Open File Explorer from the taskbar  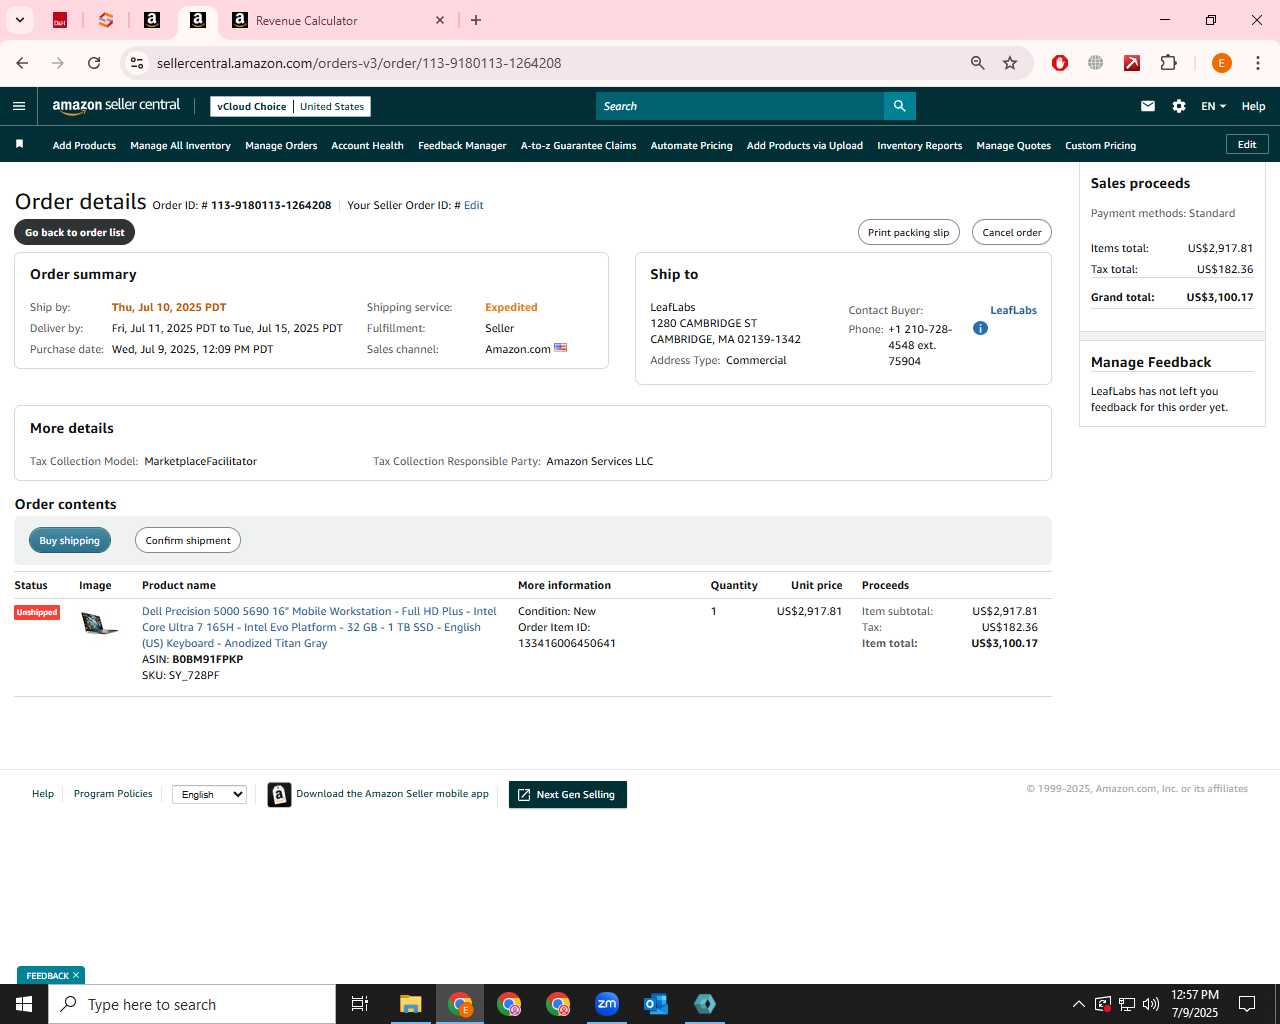coord(410,1004)
